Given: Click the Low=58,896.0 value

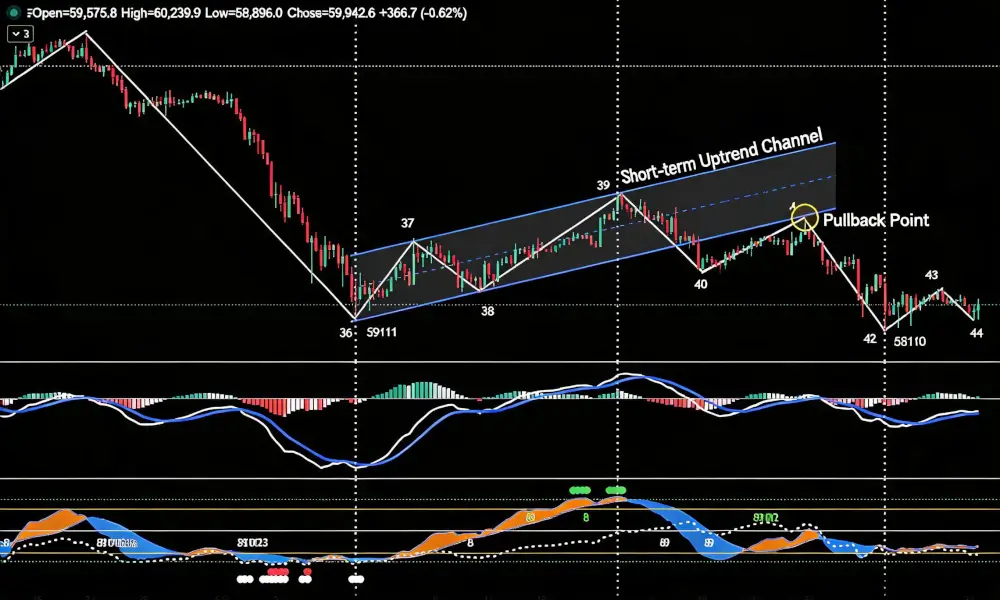Looking at the screenshot, I should pos(244,13).
